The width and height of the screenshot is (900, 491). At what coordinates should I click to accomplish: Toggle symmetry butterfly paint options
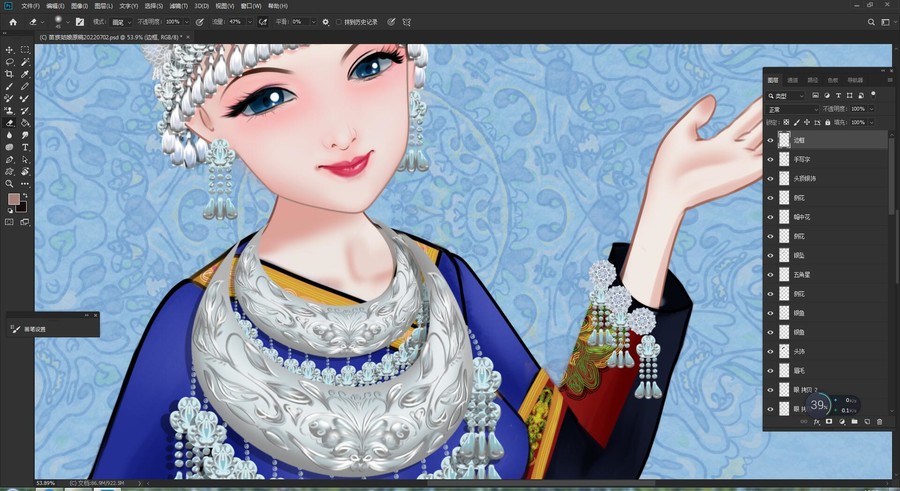[x=406, y=22]
